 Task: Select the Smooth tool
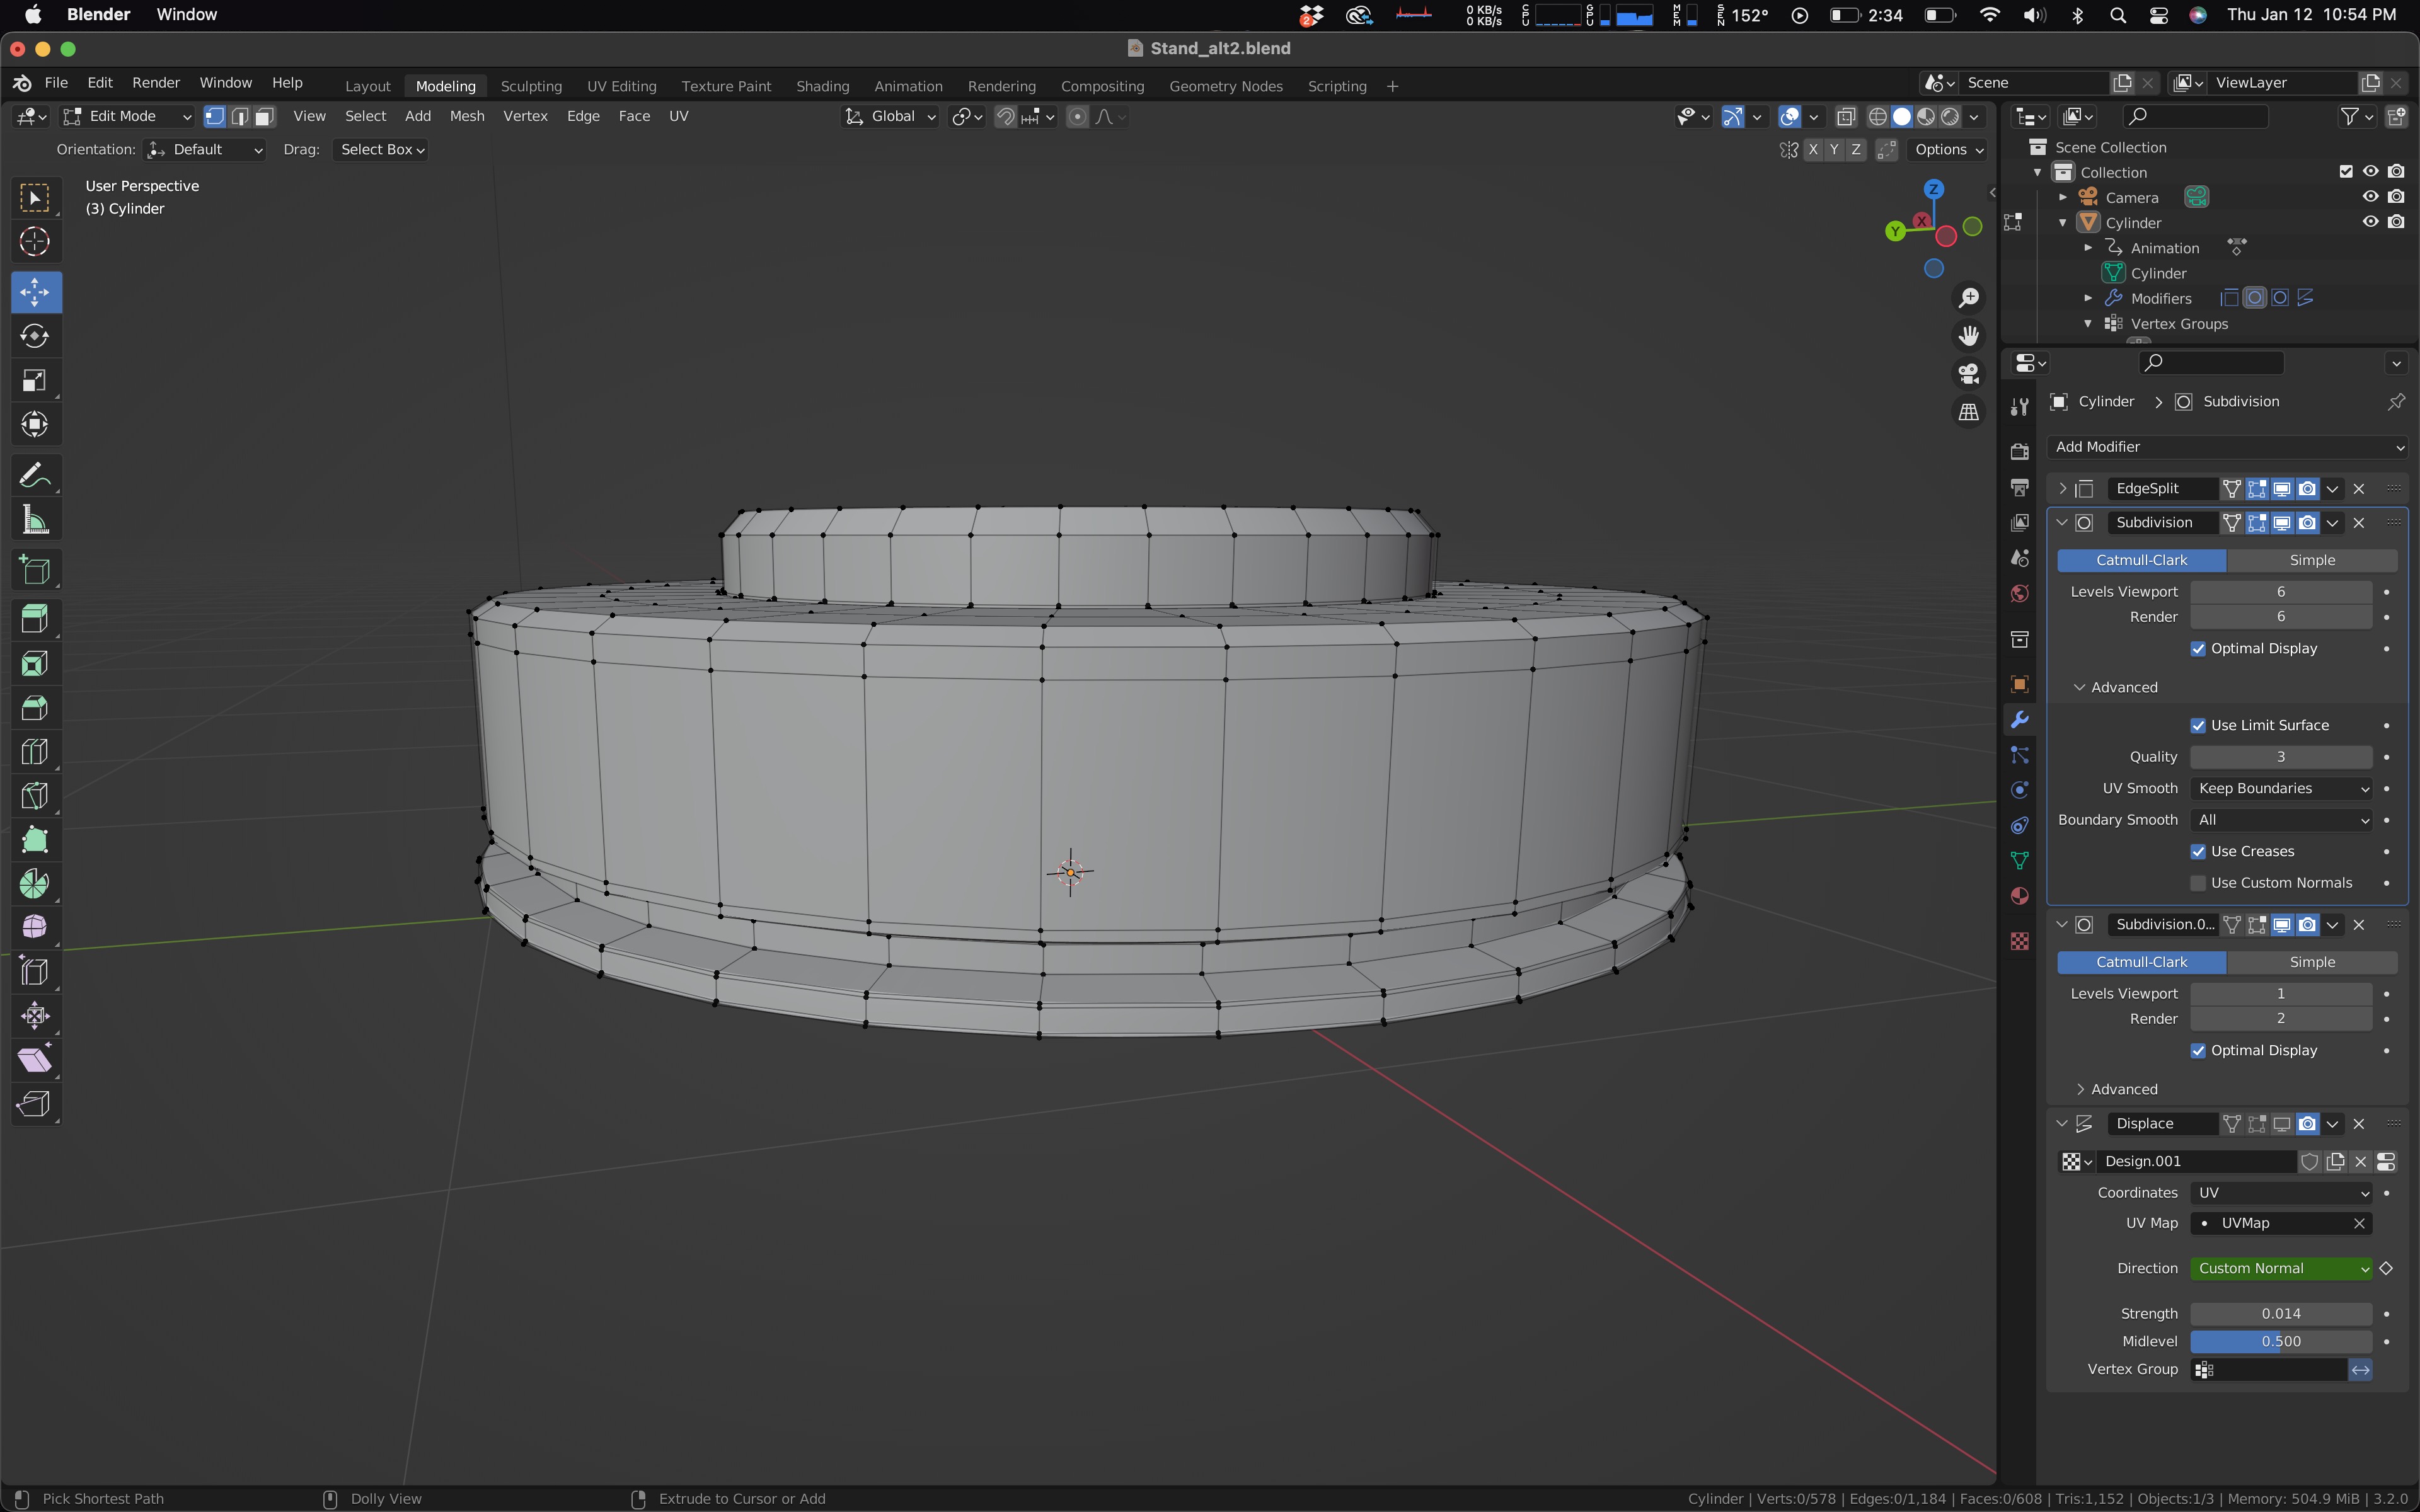[x=35, y=928]
